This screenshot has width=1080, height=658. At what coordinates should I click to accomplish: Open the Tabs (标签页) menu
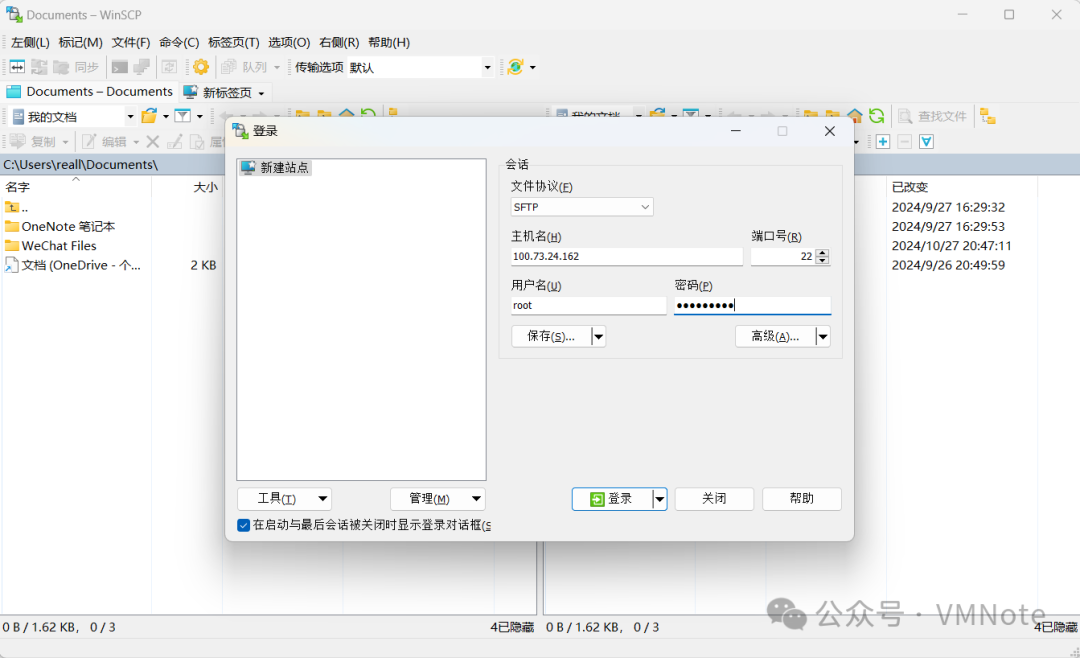coord(233,42)
